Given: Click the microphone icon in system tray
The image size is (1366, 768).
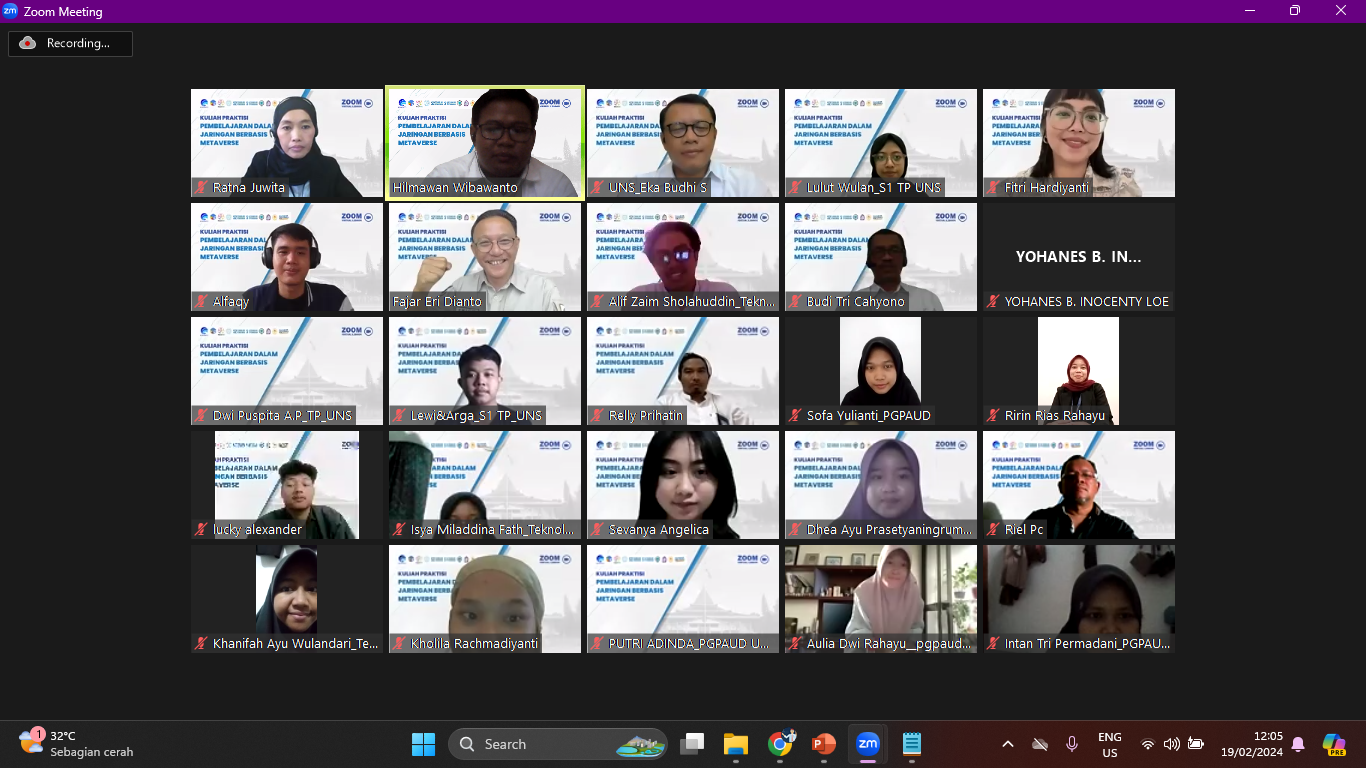Looking at the screenshot, I should [x=1072, y=744].
